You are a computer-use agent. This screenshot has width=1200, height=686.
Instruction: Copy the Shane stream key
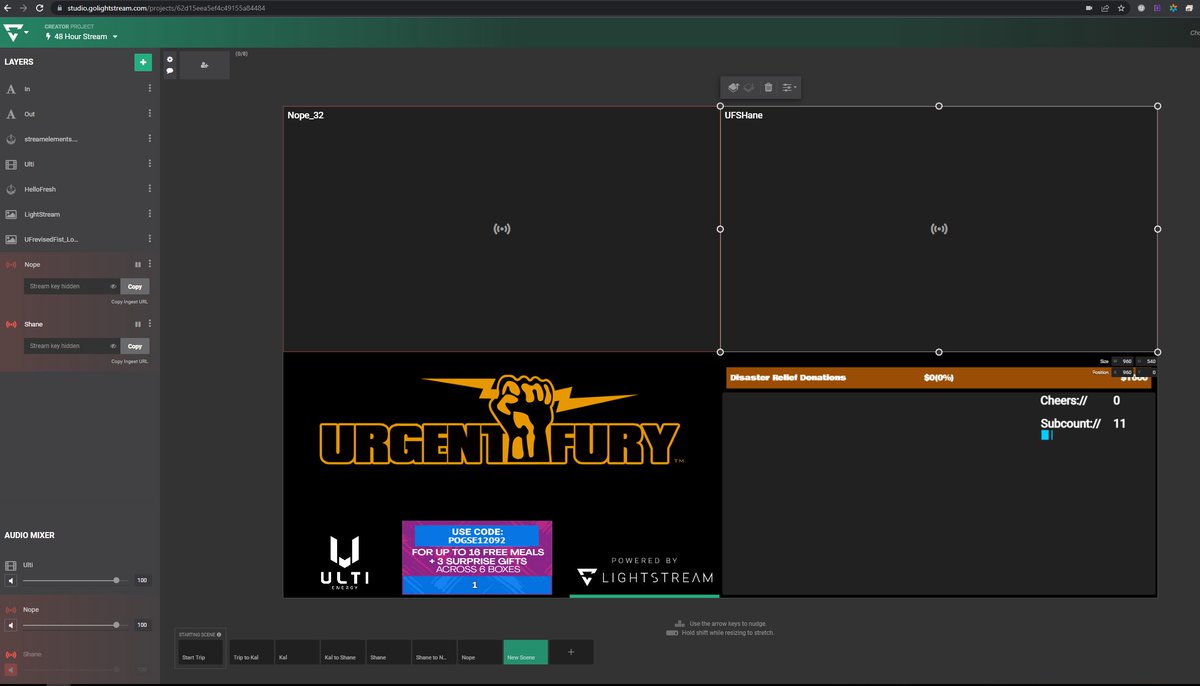(135, 346)
